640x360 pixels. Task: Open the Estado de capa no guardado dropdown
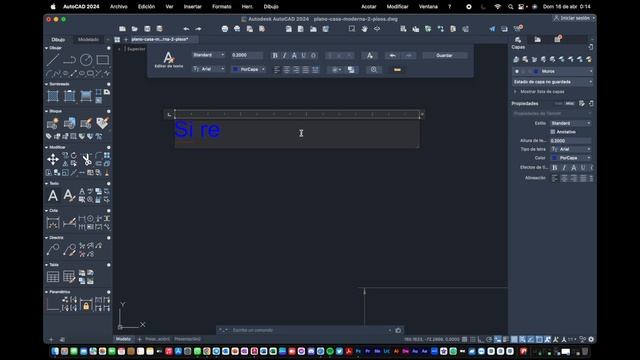(x=552, y=82)
